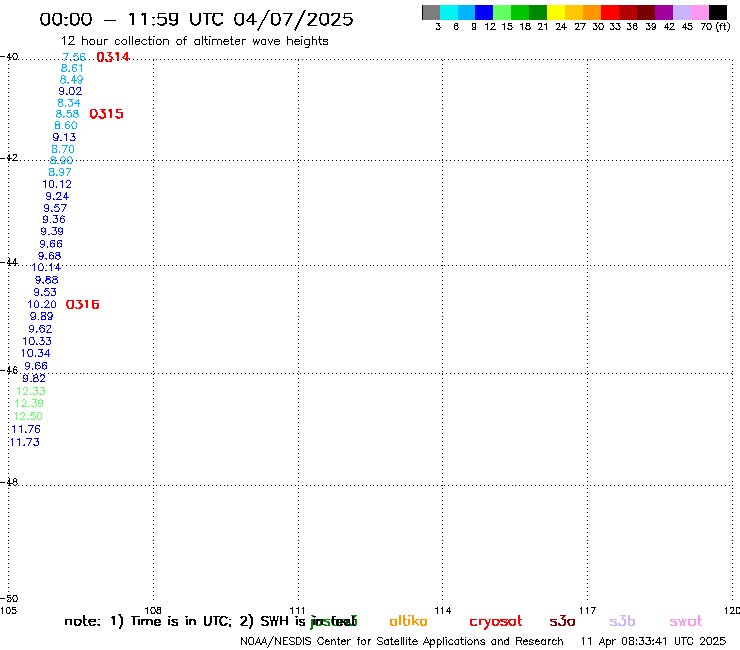Click the longitude axis label 111
The image size is (740, 650).
click(297, 610)
